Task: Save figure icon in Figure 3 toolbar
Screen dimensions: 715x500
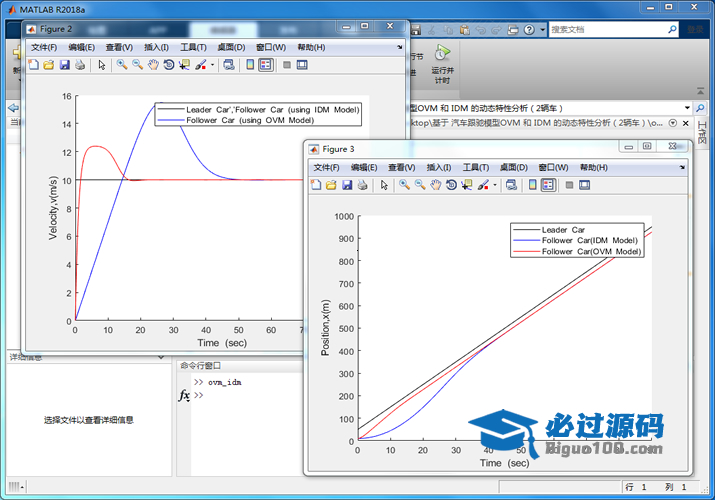Action: pyautogui.click(x=347, y=185)
